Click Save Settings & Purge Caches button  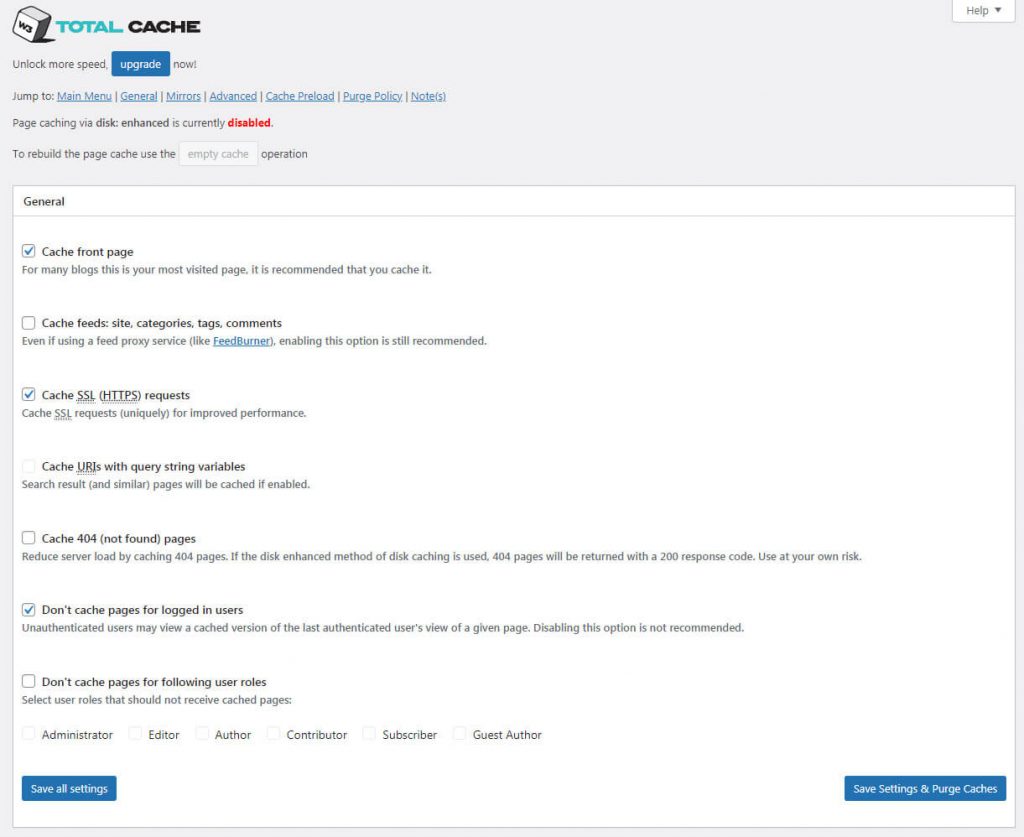point(924,788)
